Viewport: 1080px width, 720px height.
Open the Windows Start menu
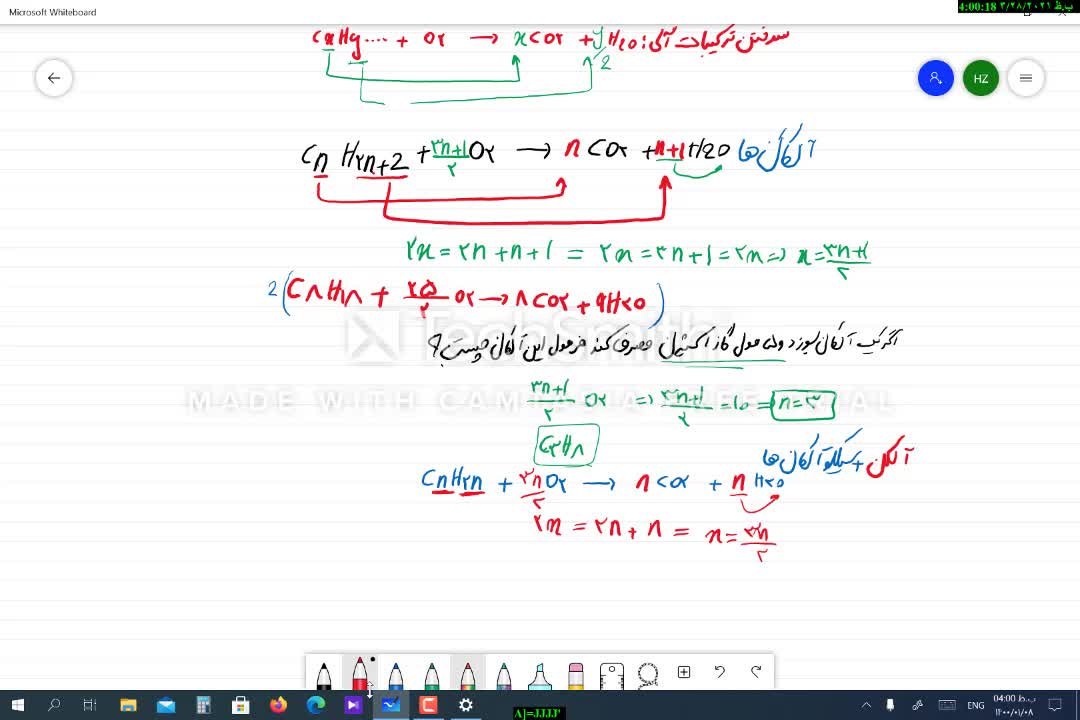tap(18, 705)
